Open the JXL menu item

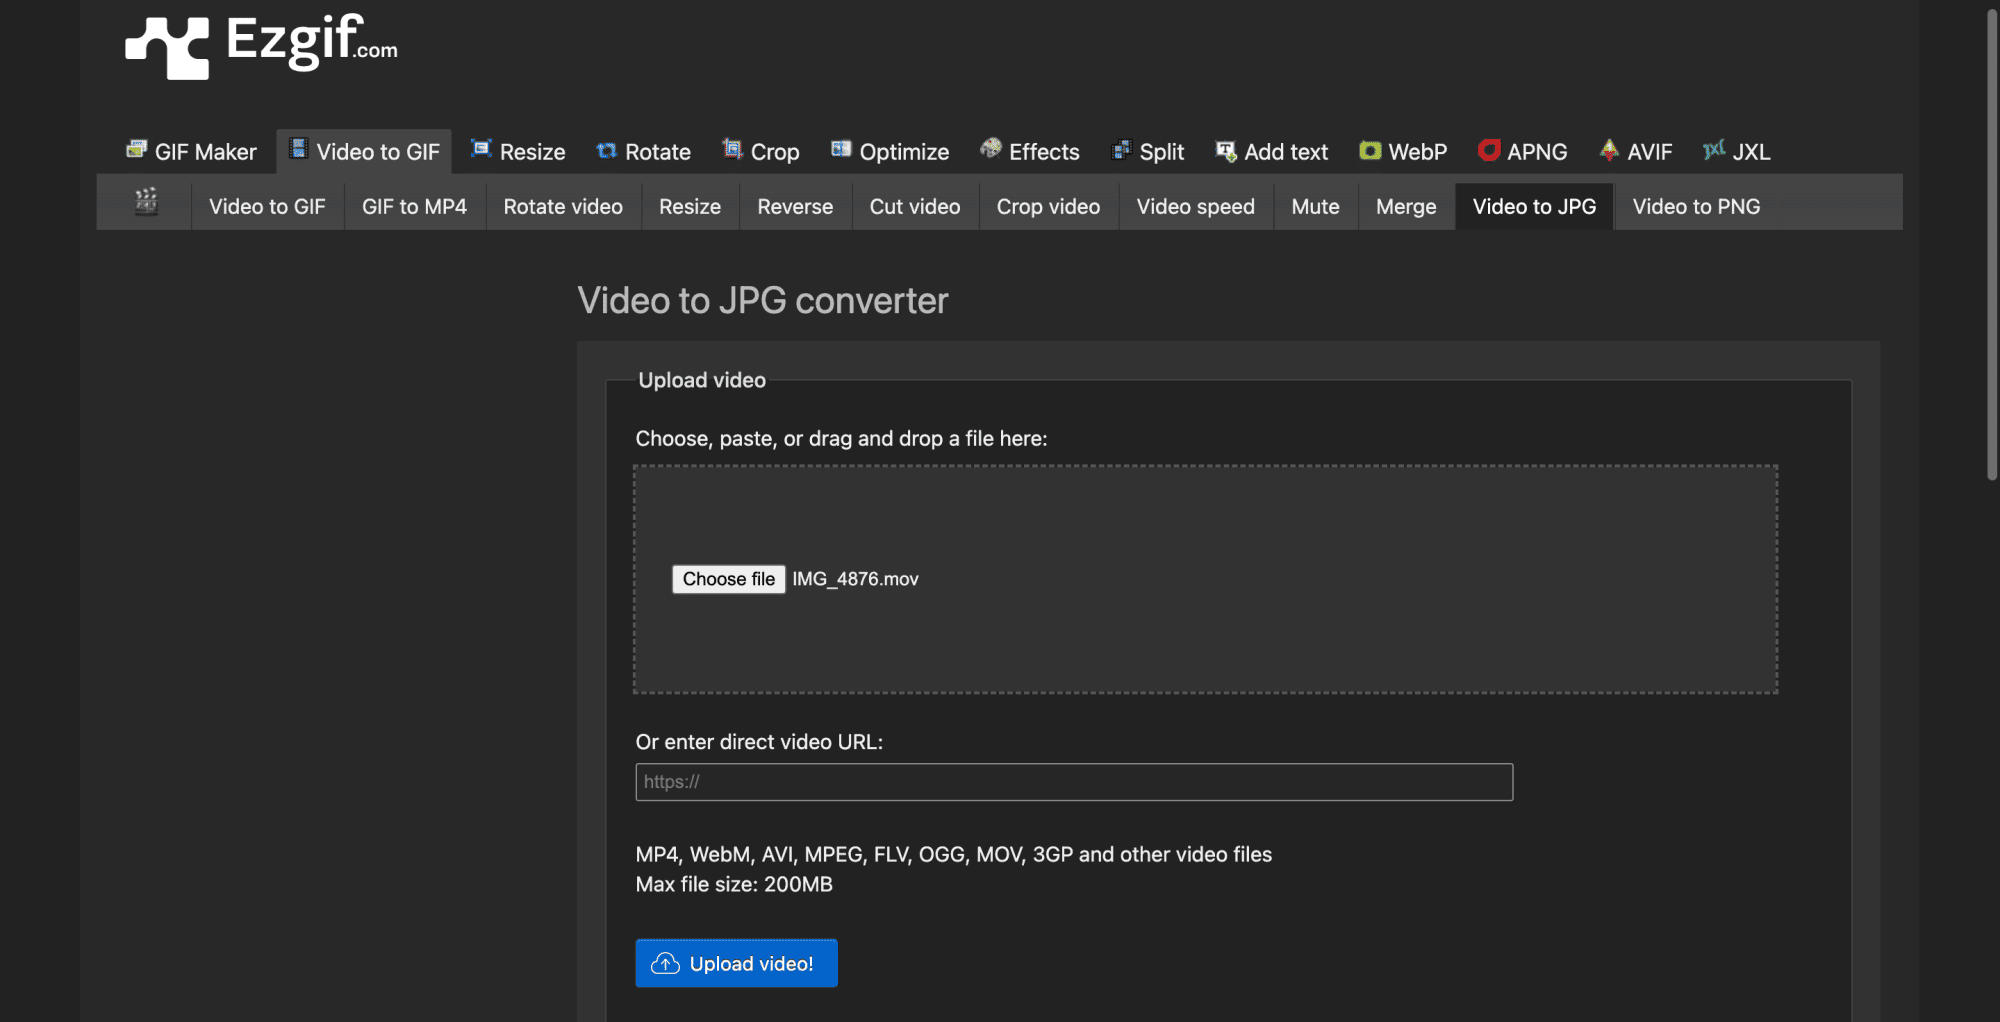click(1737, 152)
